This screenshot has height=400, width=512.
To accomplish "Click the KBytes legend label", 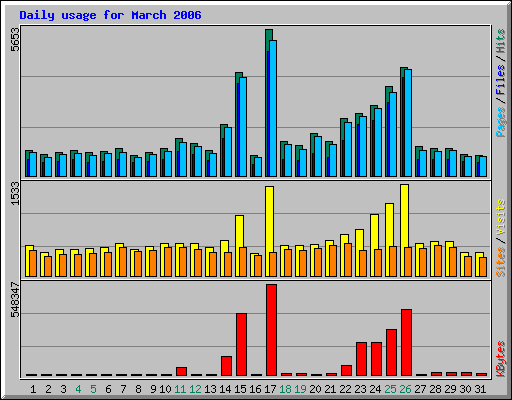I will coord(500,359).
